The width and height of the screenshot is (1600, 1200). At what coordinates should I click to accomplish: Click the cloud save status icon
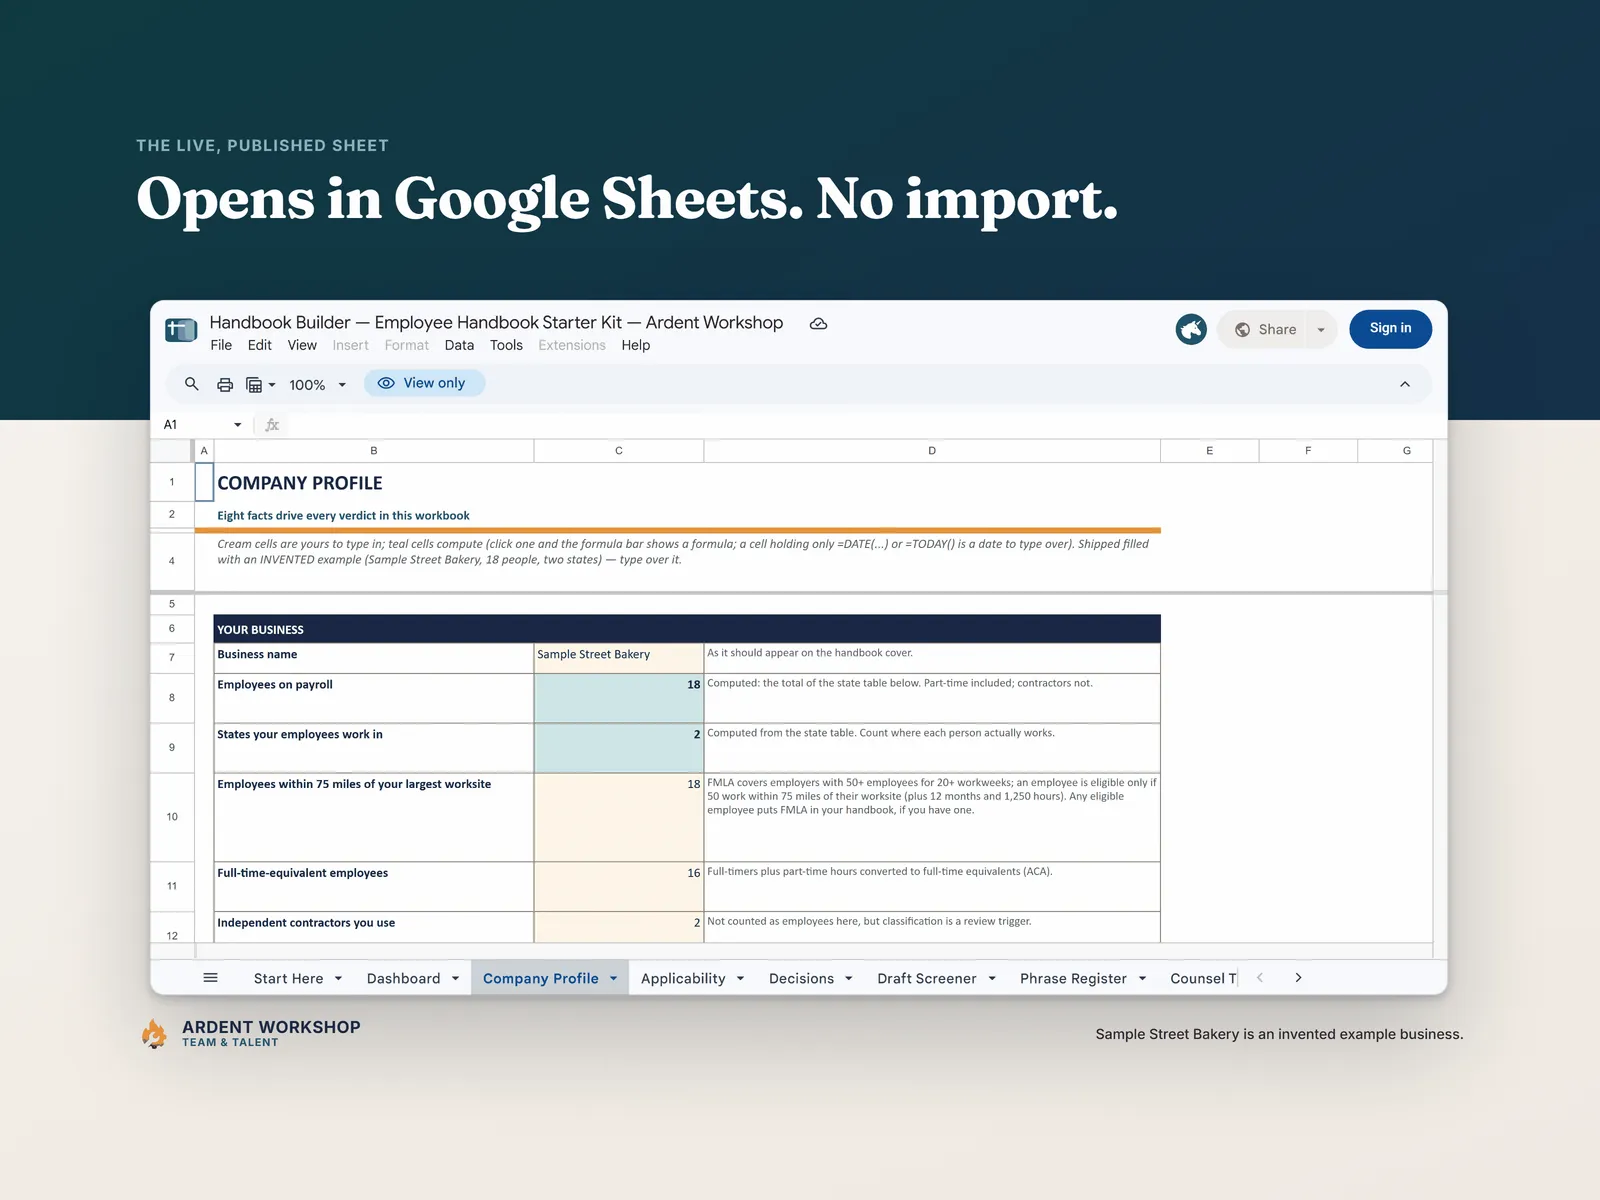tap(818, 324)
